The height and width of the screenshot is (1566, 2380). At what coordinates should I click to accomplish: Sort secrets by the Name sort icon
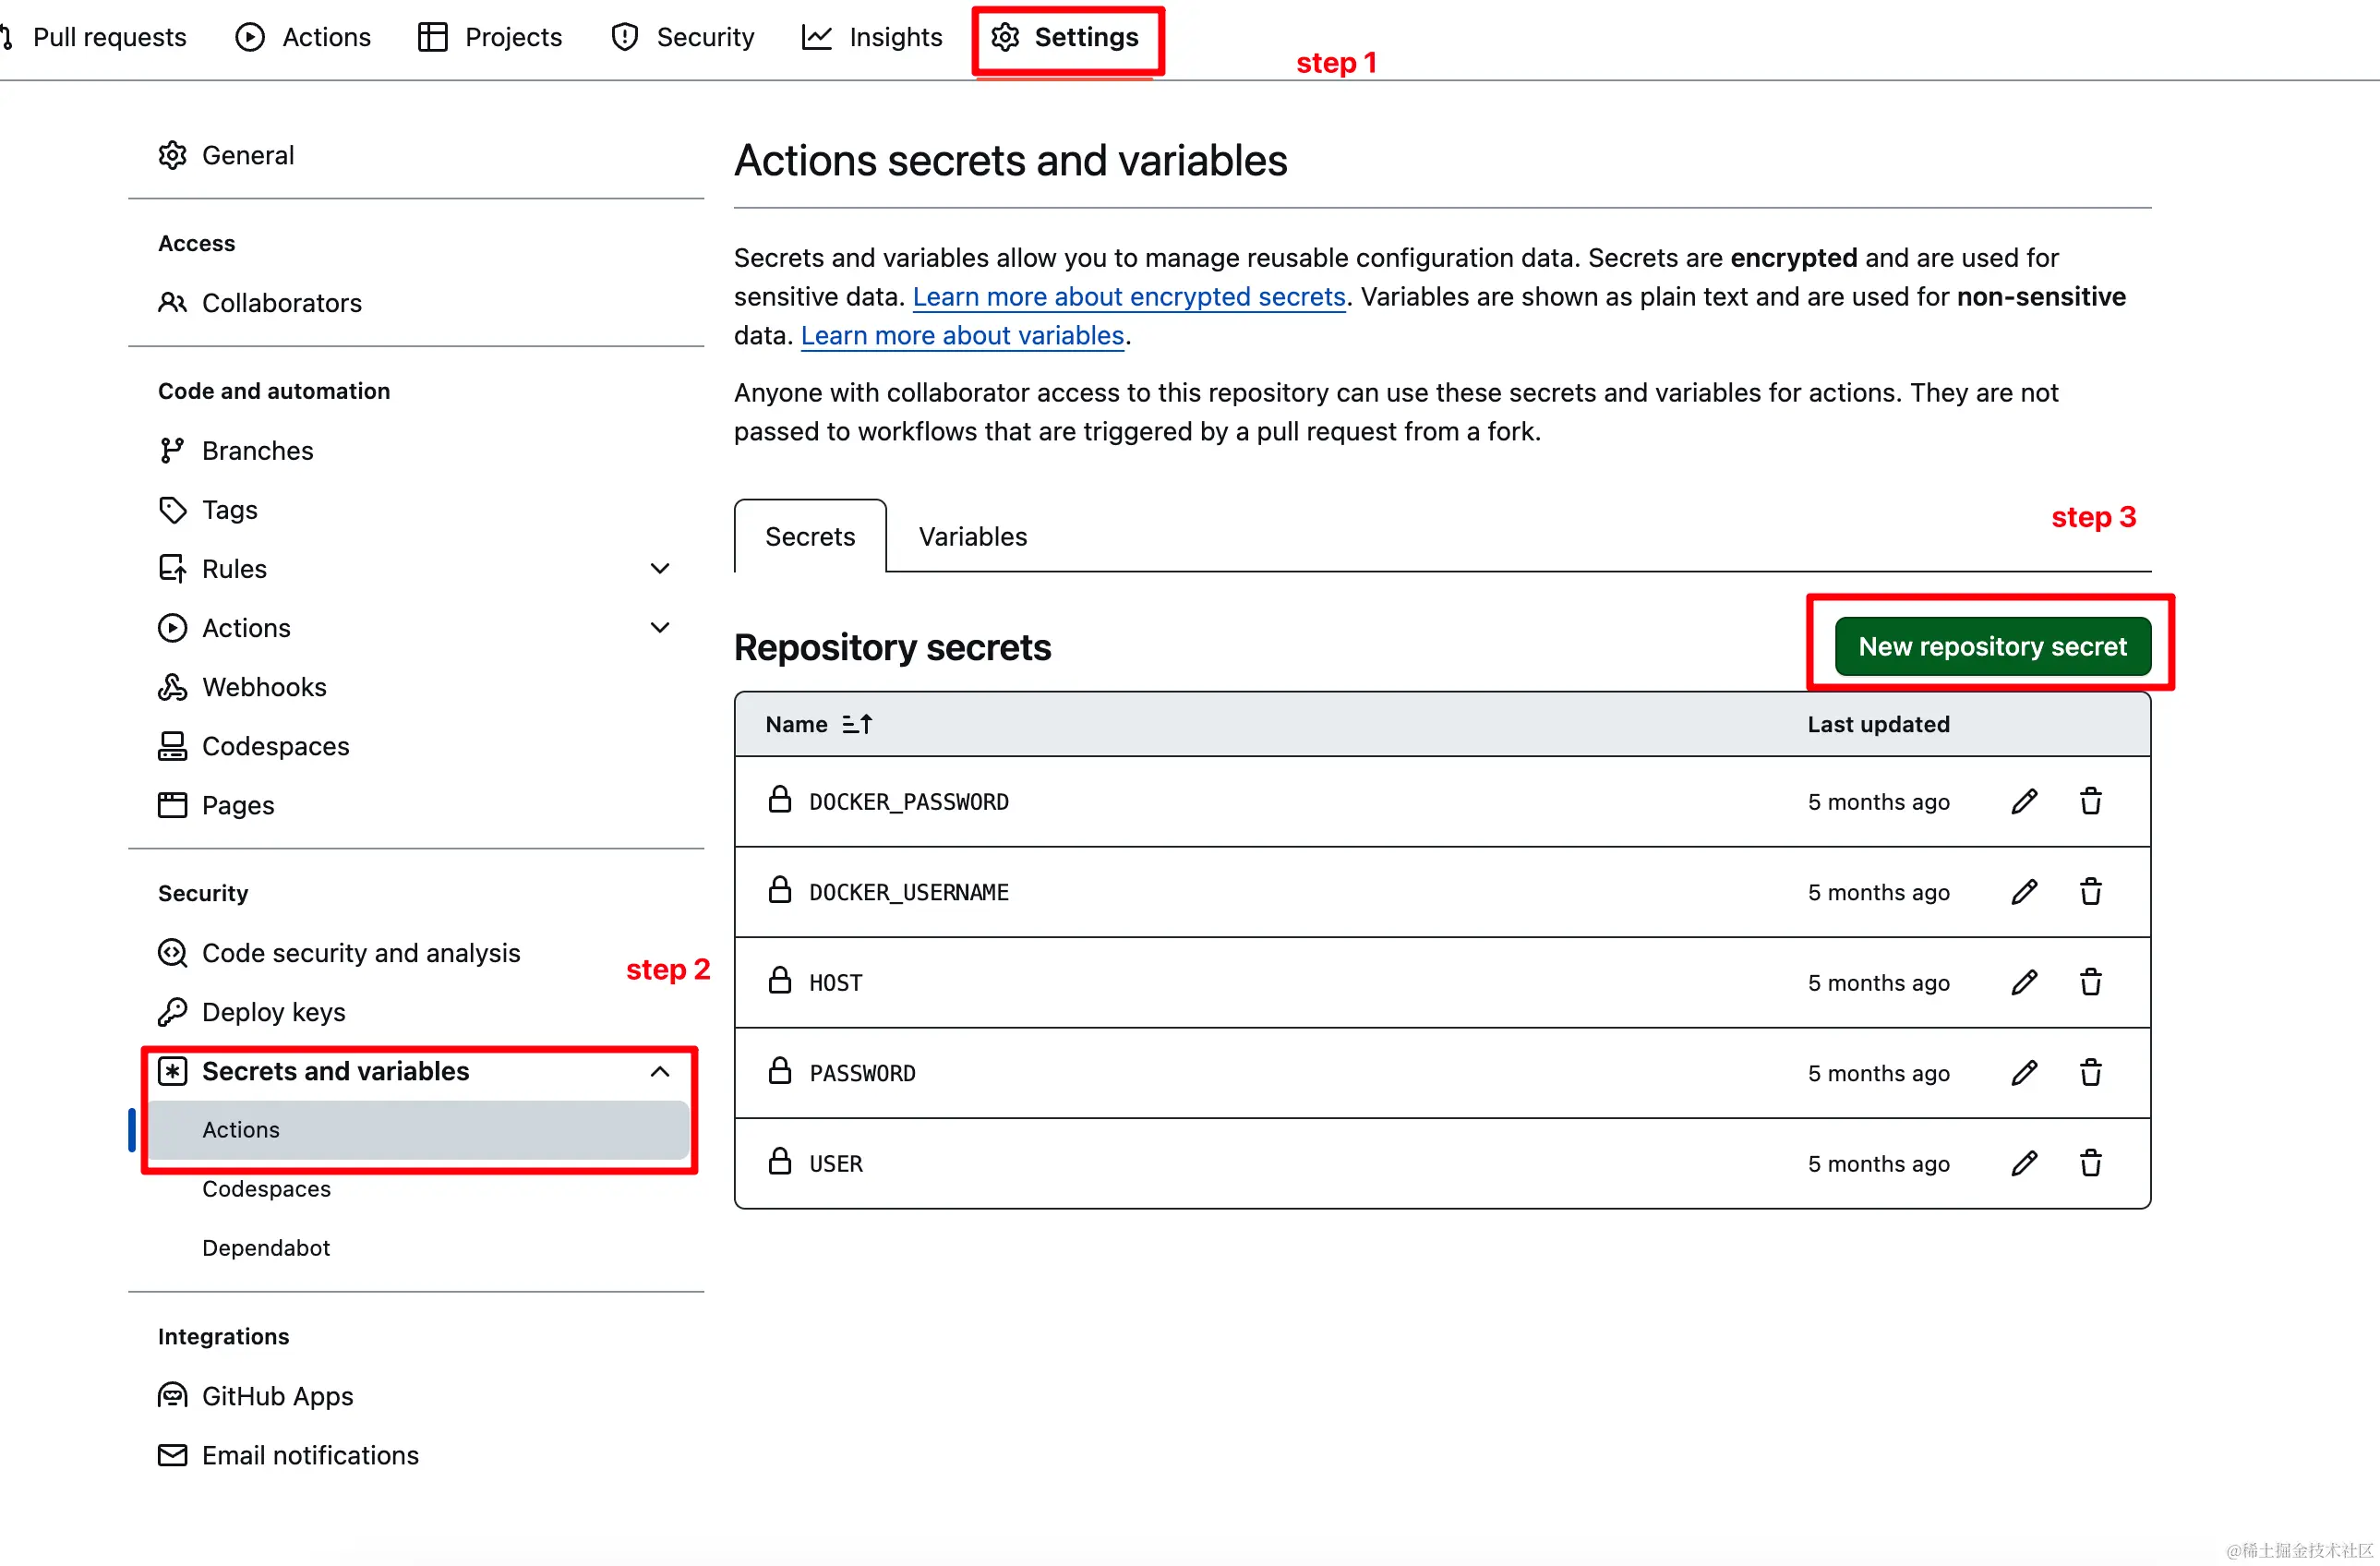[x=857, y=724]
